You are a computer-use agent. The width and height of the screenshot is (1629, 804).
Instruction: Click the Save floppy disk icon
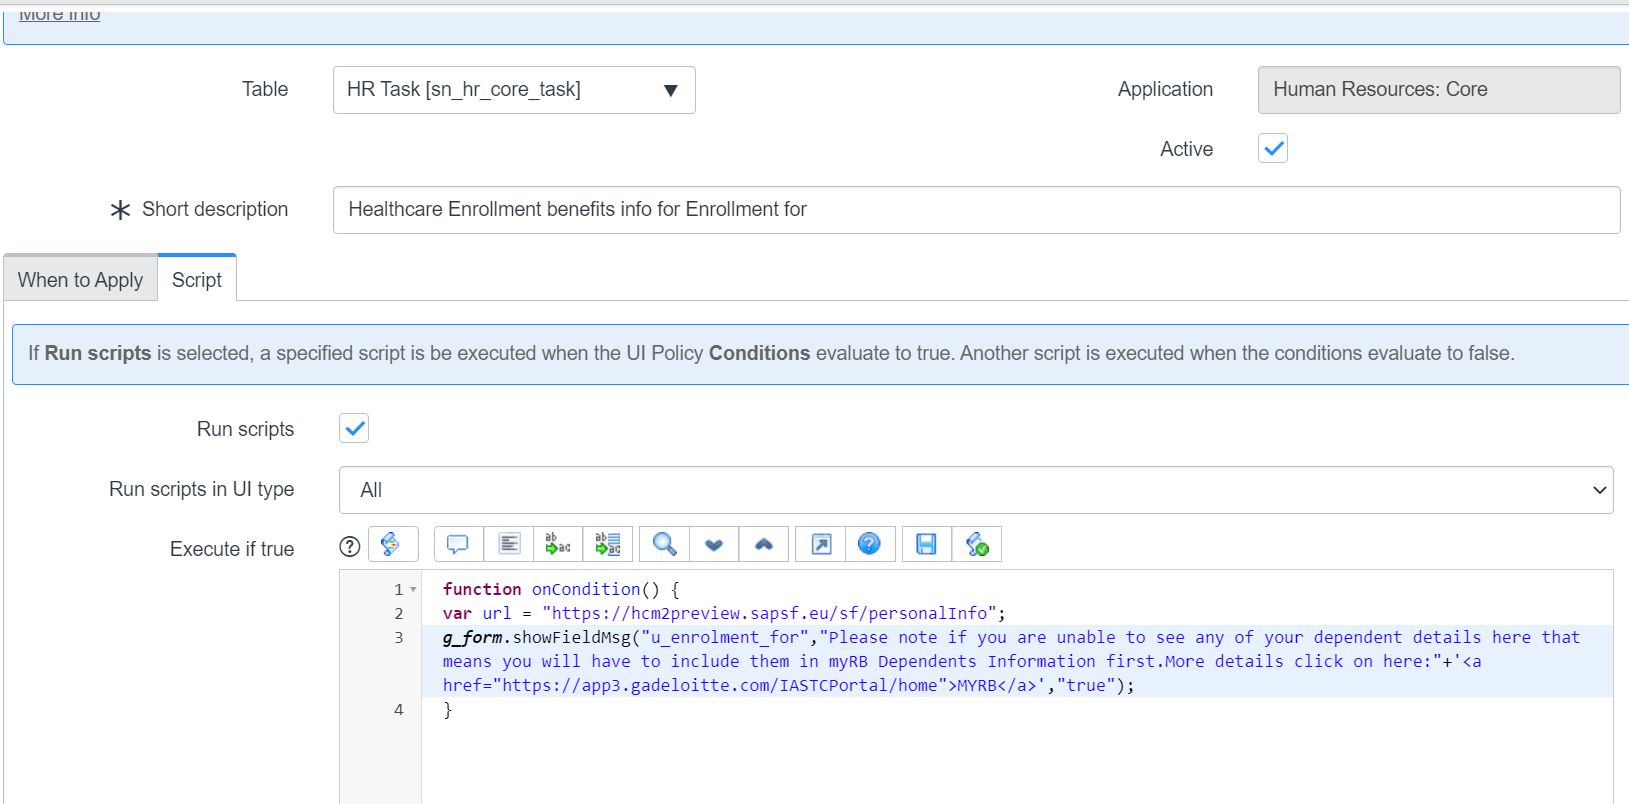927,544
